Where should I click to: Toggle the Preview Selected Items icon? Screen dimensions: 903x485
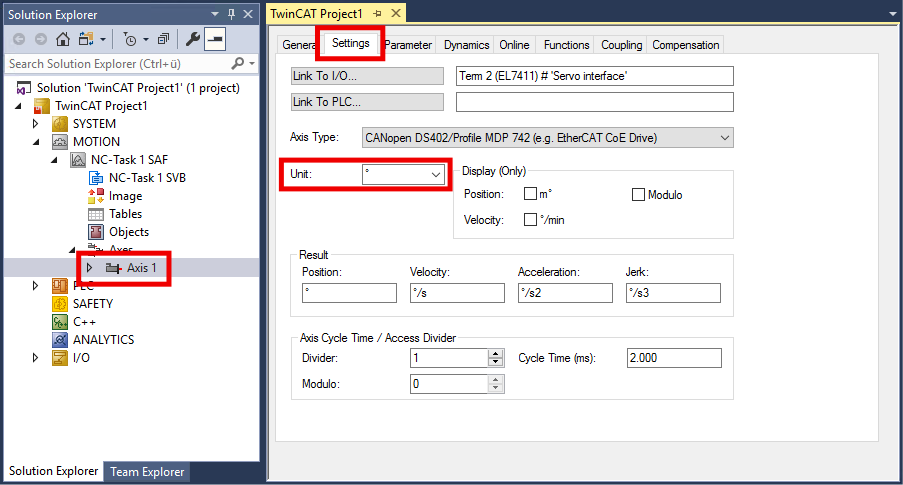(x=215, y=39)
